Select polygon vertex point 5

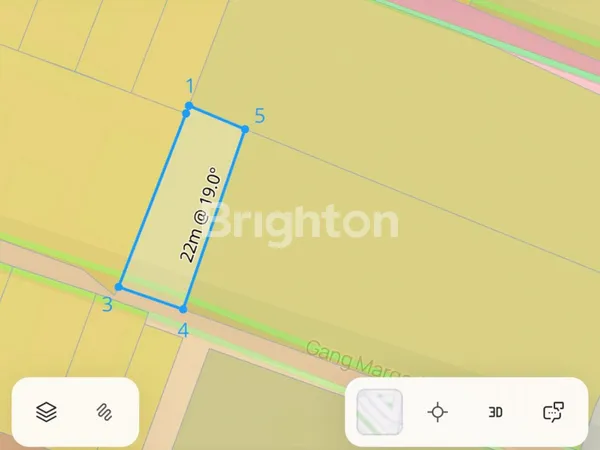[245, 130]
